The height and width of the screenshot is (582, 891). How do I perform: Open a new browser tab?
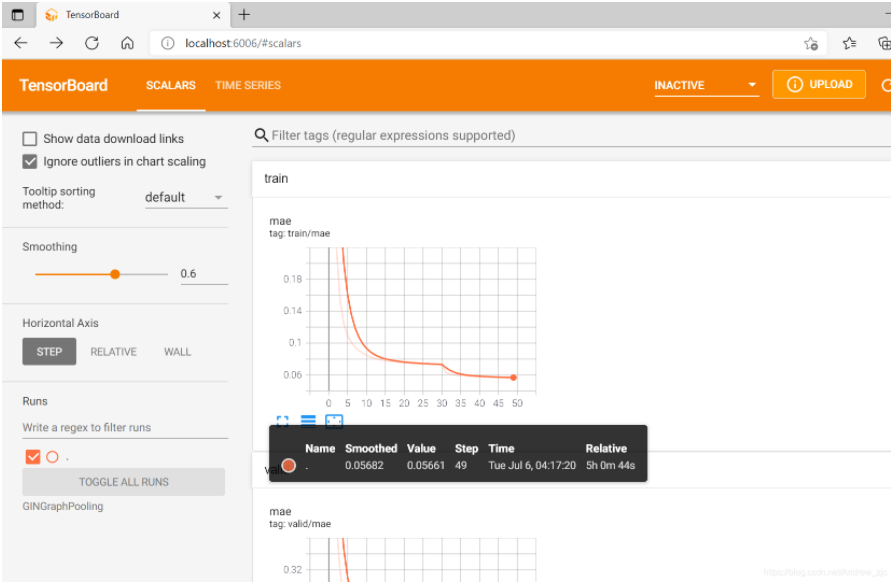point(244,15)
